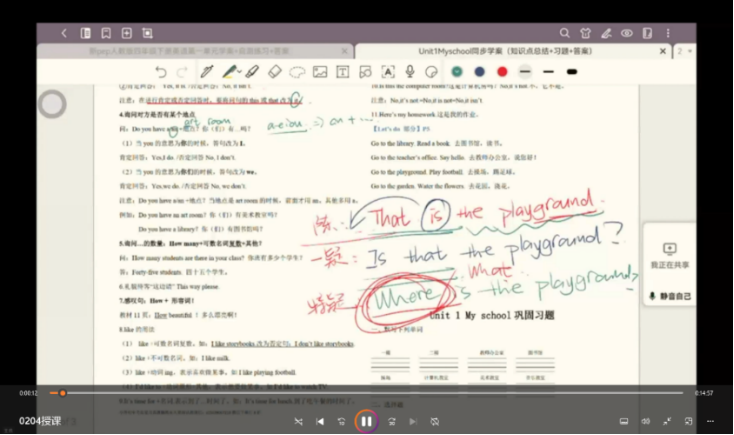Toggle the eye view mode icon
Screen dimensions: 734x435
(627, 33)
